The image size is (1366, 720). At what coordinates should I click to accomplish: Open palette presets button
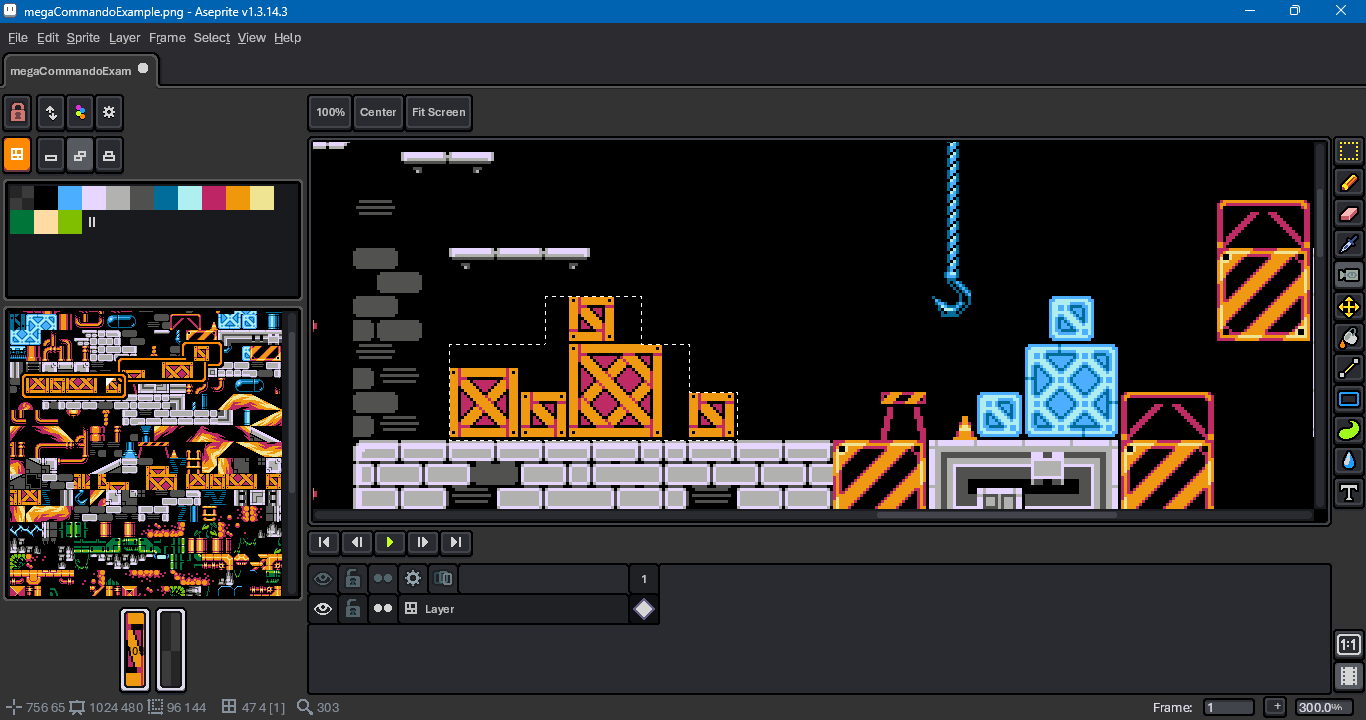coord(80,113)
